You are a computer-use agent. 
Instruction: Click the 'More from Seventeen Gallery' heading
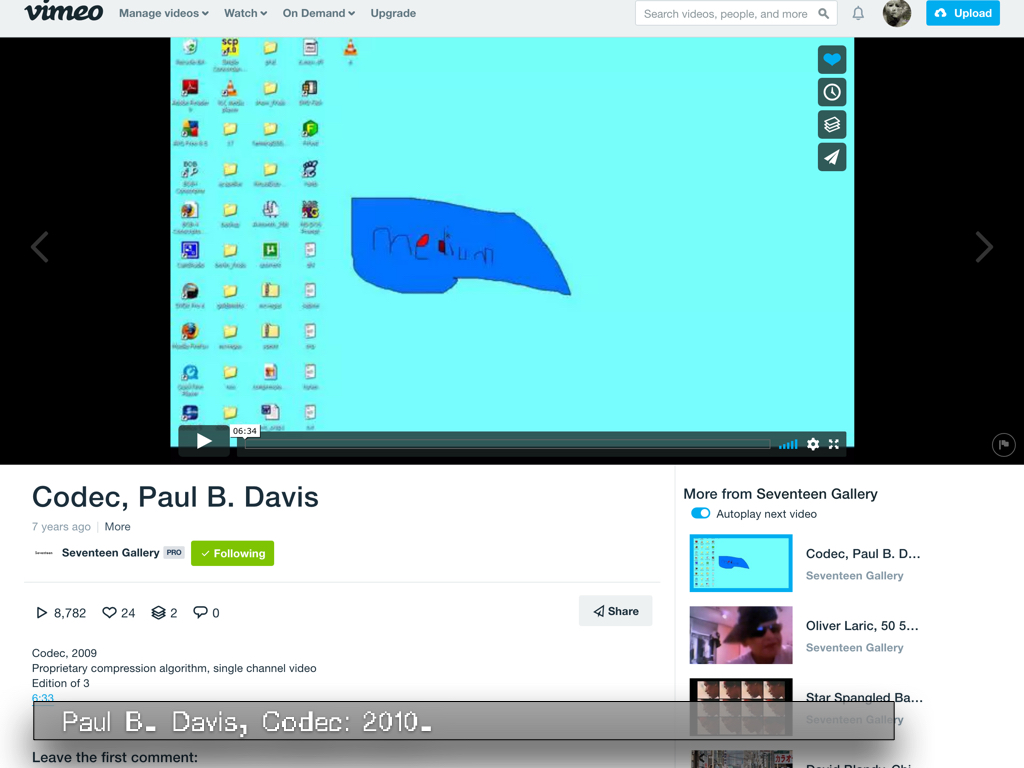pos(780,494)
